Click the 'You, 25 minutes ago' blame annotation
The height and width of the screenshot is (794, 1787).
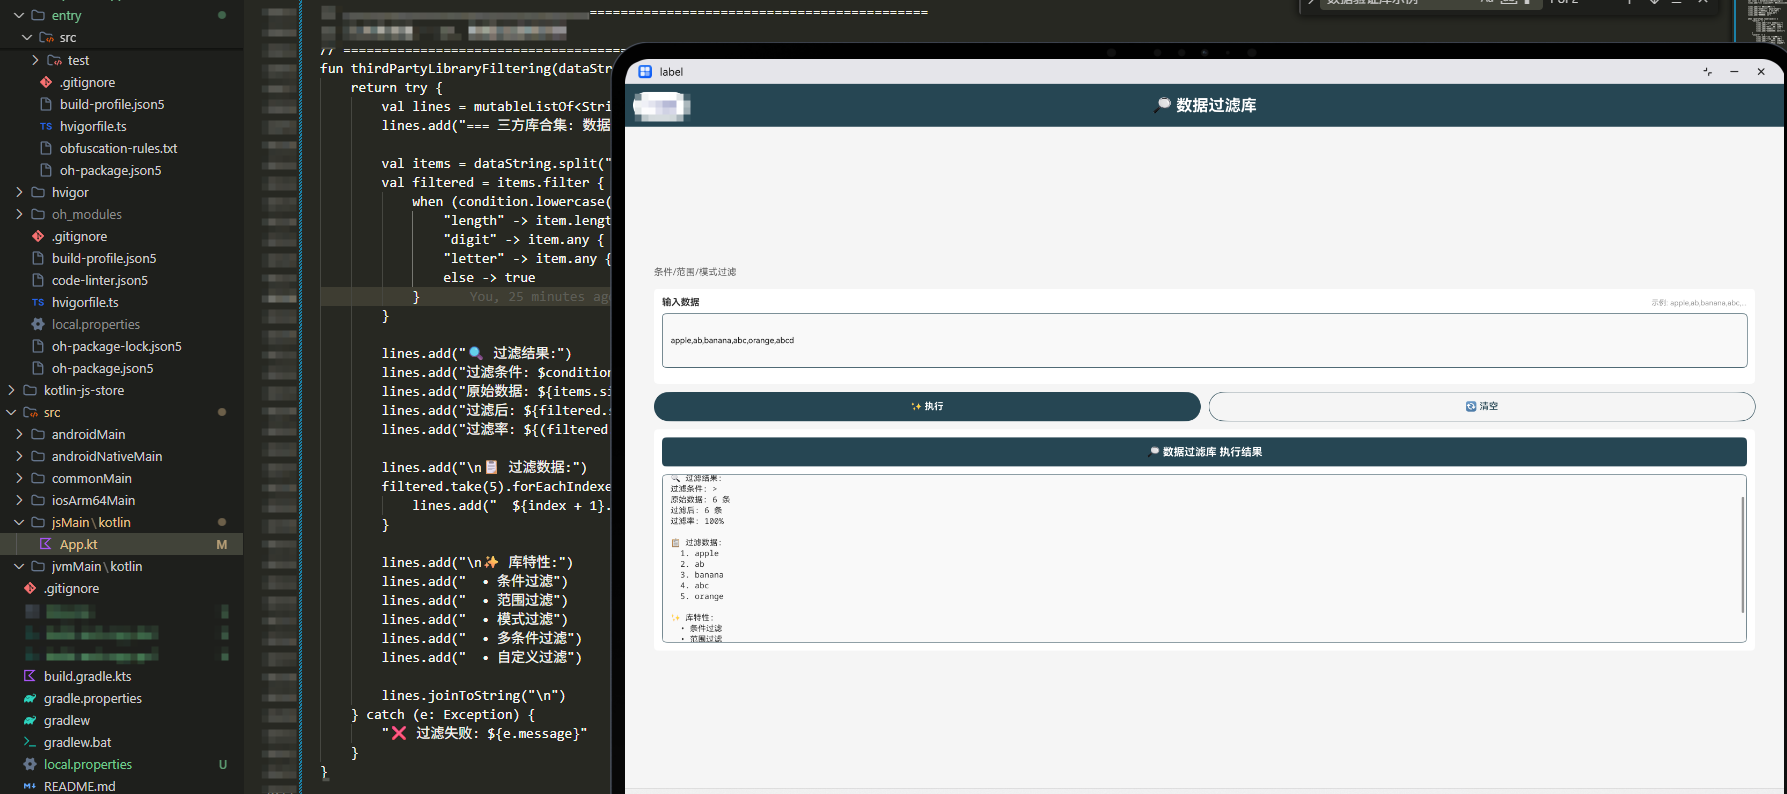tap(540, 297)
